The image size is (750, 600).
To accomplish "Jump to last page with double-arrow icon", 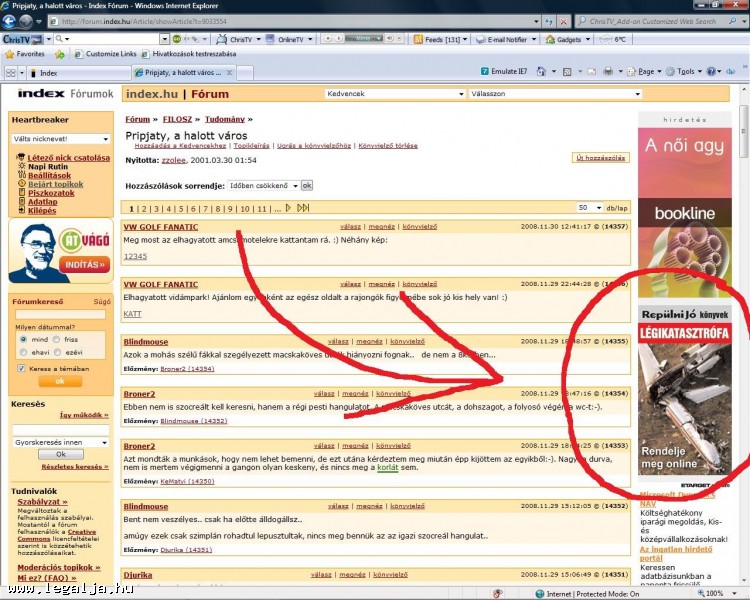I will coord(303,208).
